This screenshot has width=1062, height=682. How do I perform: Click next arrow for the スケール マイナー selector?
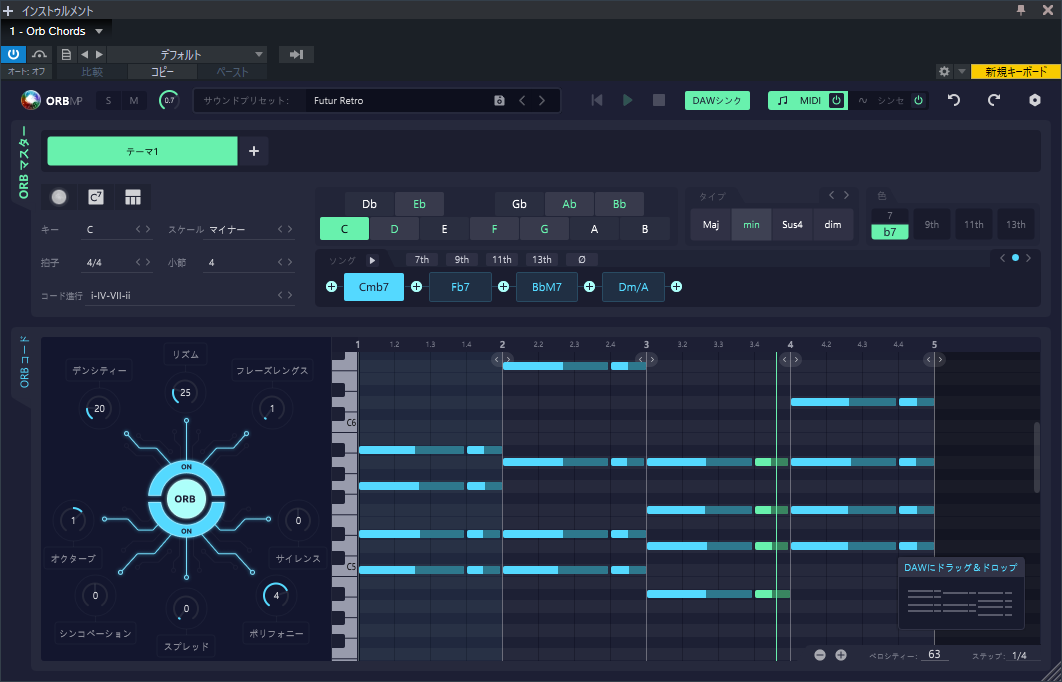pos(290,230)
